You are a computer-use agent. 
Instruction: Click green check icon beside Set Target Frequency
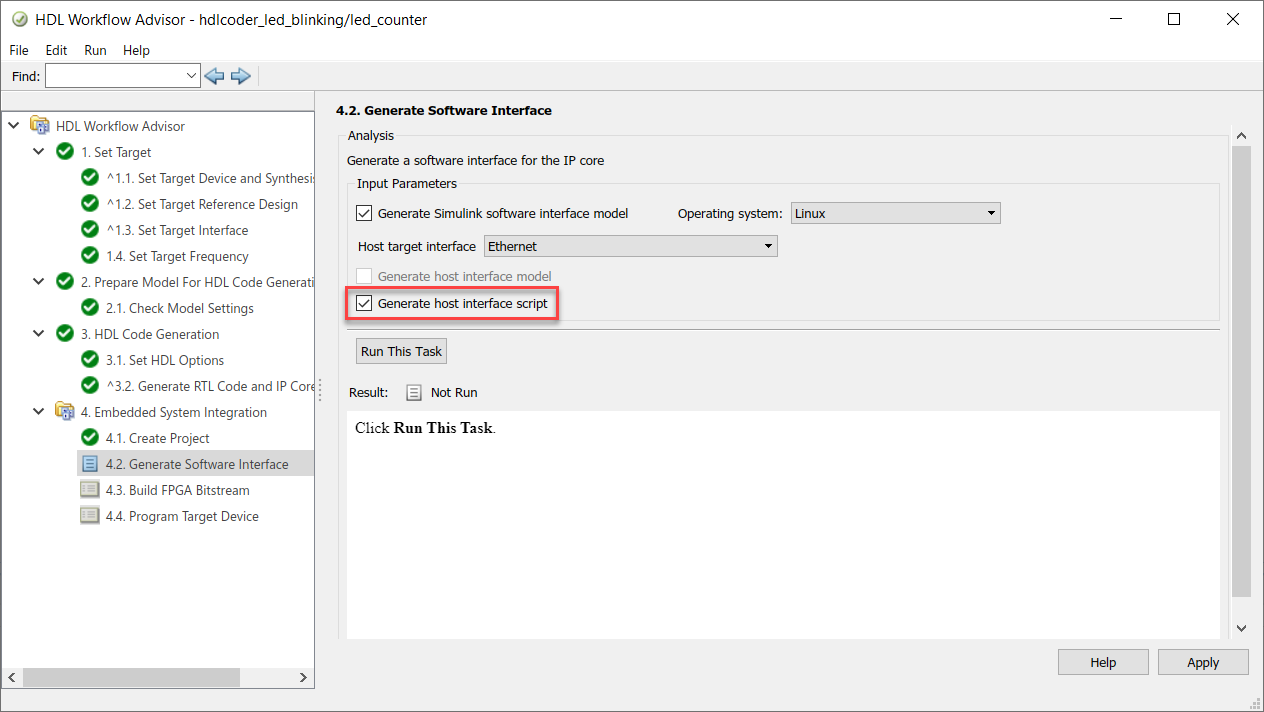click(90, 256)
